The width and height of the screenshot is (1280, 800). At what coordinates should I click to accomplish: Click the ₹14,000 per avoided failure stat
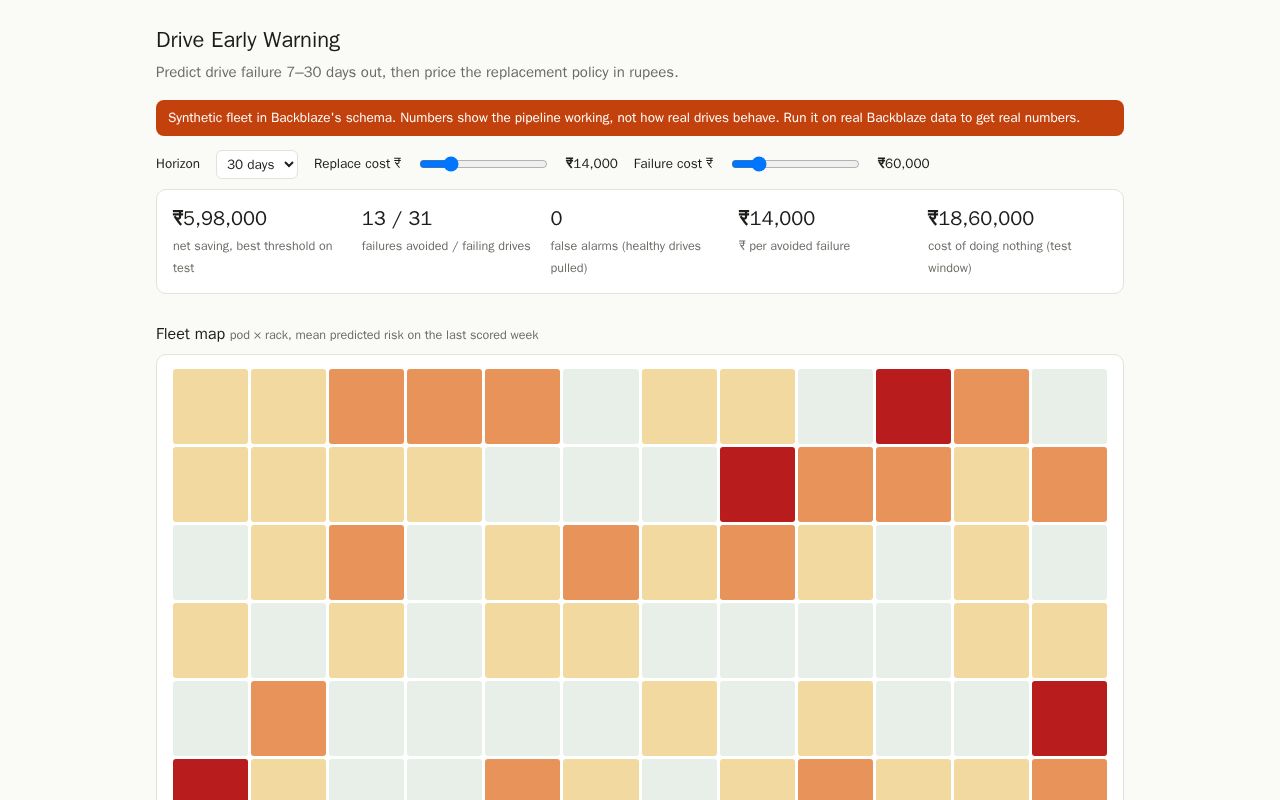tap(777, 218)
